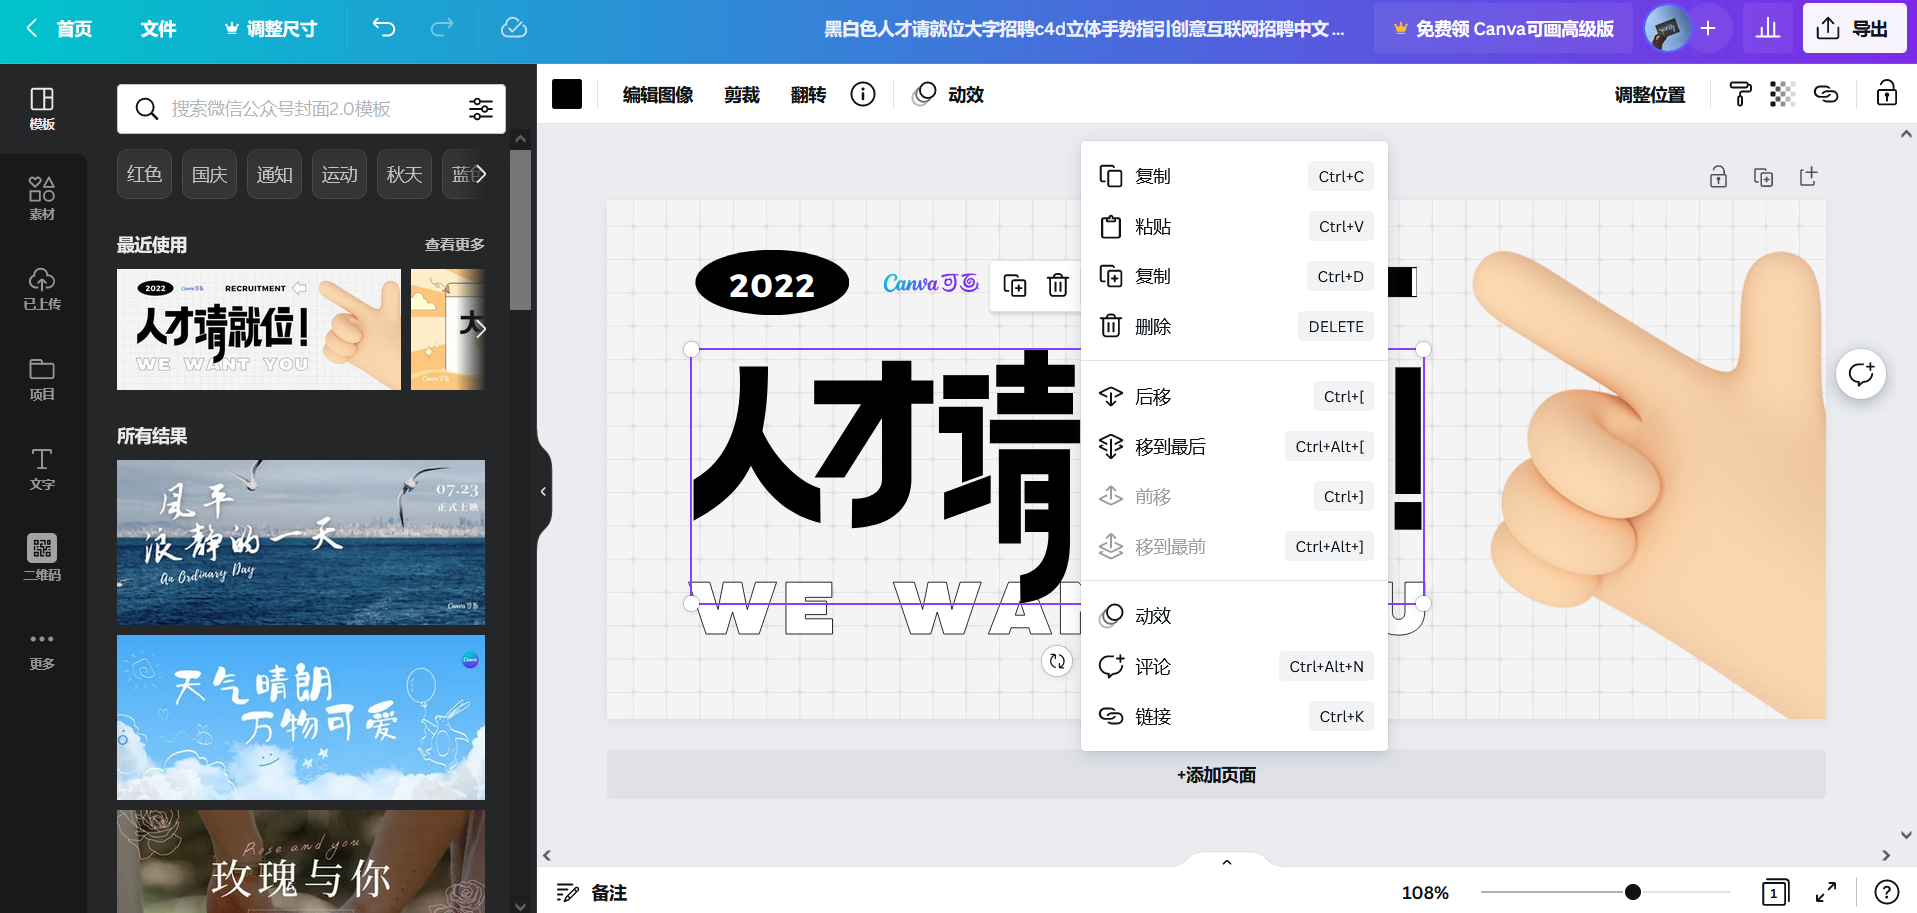Open the 已上传 uploads panel
The image size is (1917, 913).
(x=42, y=289)
